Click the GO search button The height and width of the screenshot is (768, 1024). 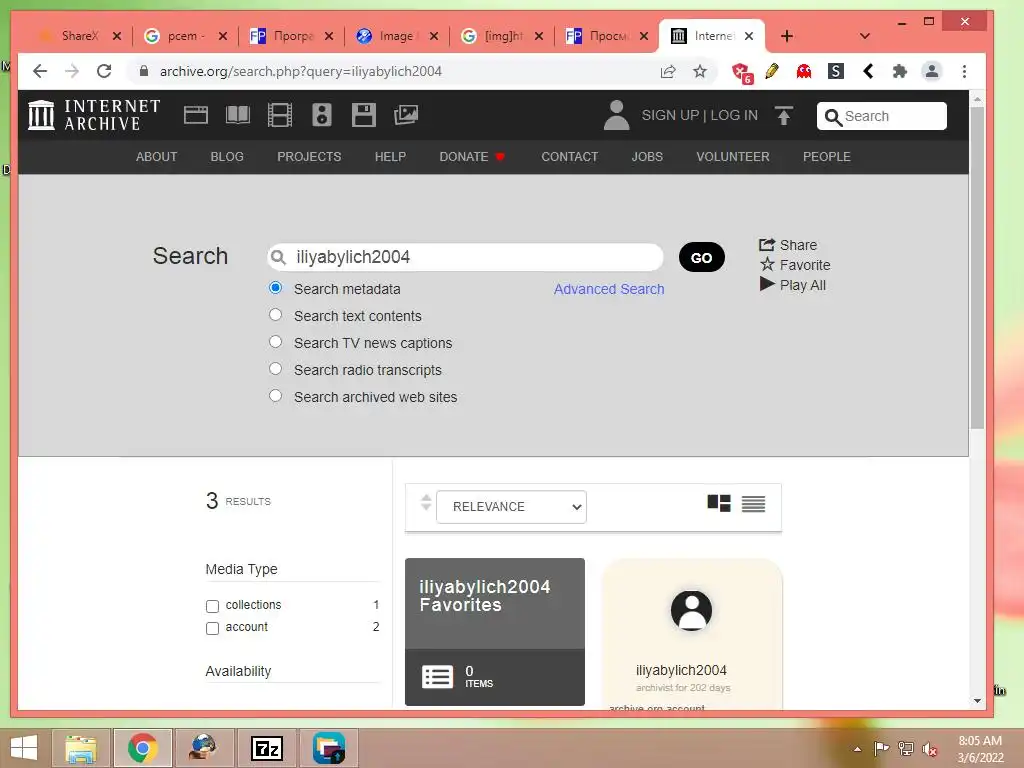[x=701, y=257]
